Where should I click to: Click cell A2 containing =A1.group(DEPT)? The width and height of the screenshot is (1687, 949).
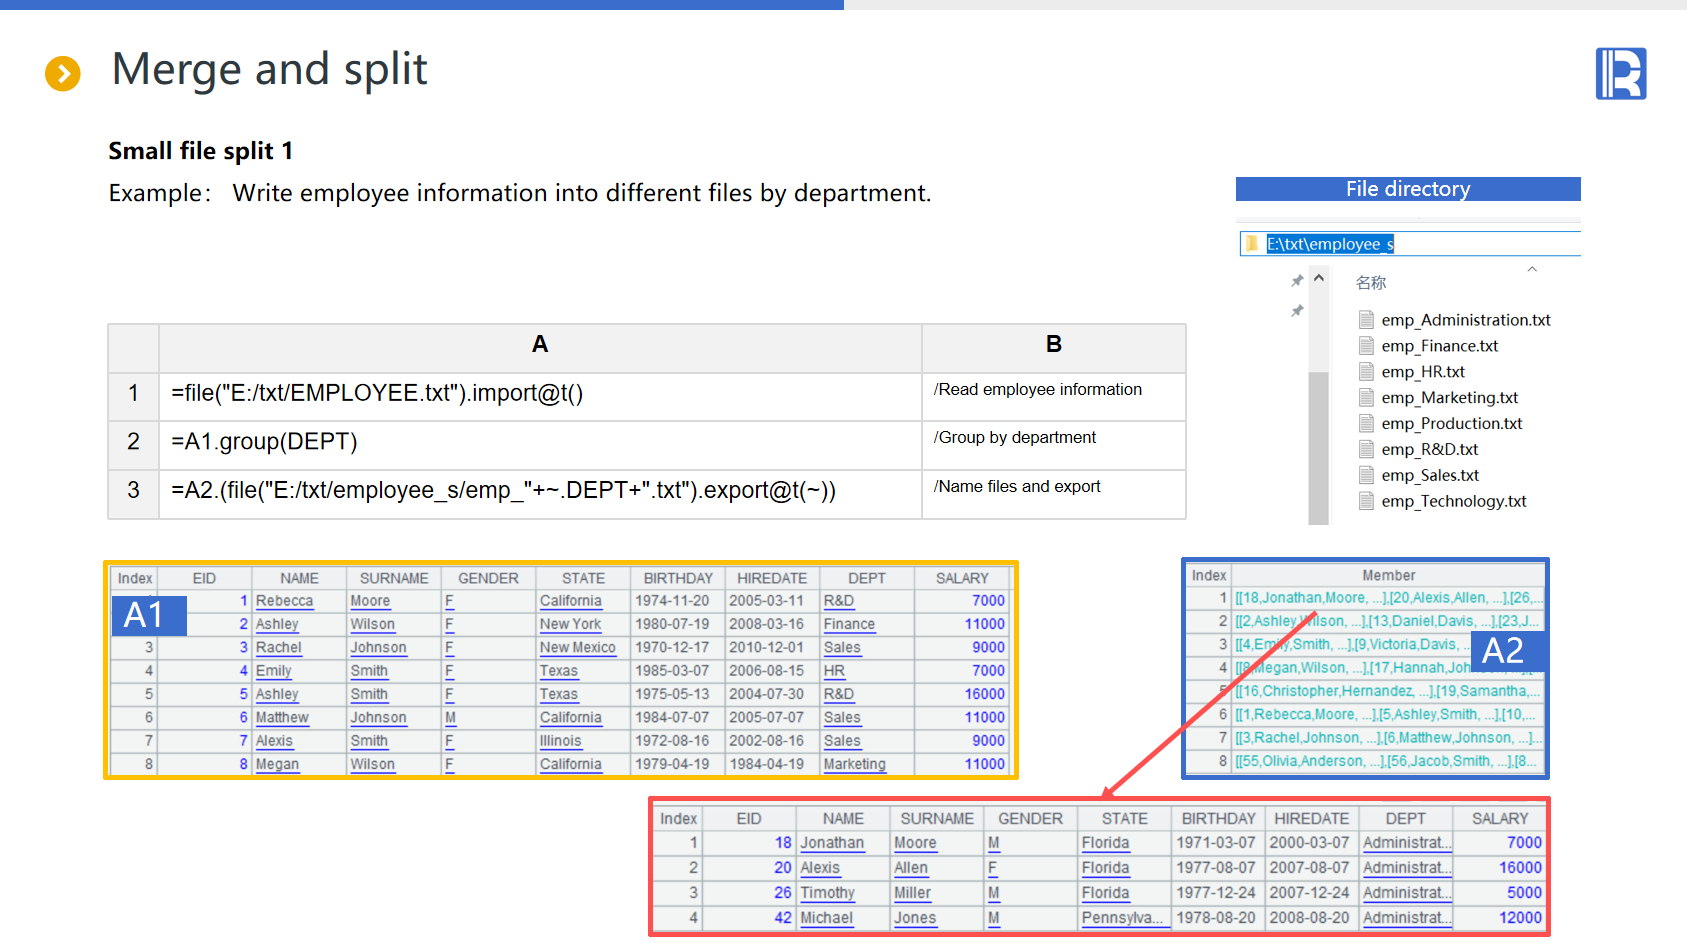tap(539, 442)
